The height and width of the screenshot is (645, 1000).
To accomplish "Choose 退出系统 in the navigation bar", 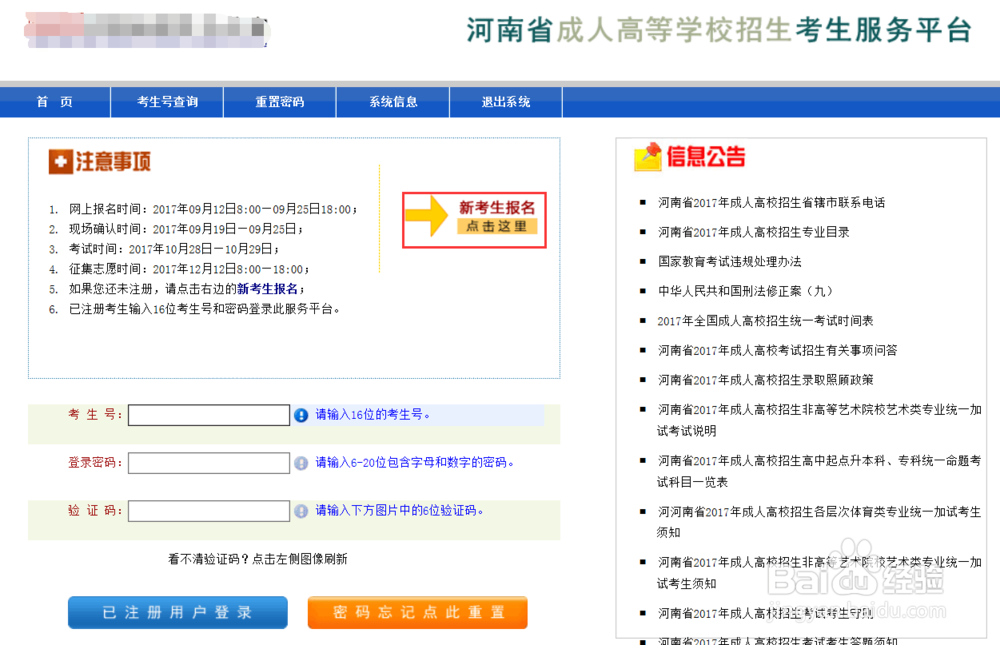I will point(506,102).
